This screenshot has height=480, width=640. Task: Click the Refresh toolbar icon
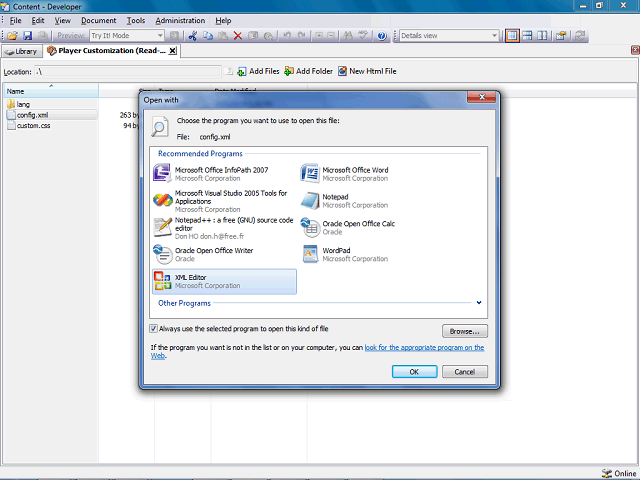tap(580, 36)
